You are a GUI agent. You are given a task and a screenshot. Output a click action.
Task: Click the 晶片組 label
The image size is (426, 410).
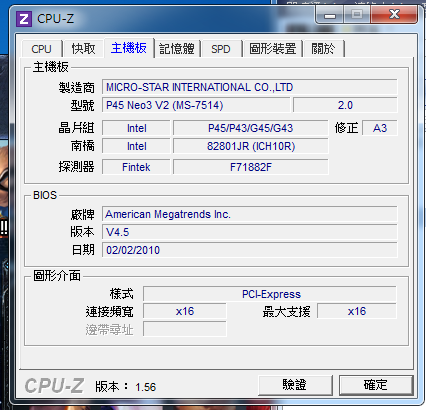pyautogui.click(x=77, y=128)
